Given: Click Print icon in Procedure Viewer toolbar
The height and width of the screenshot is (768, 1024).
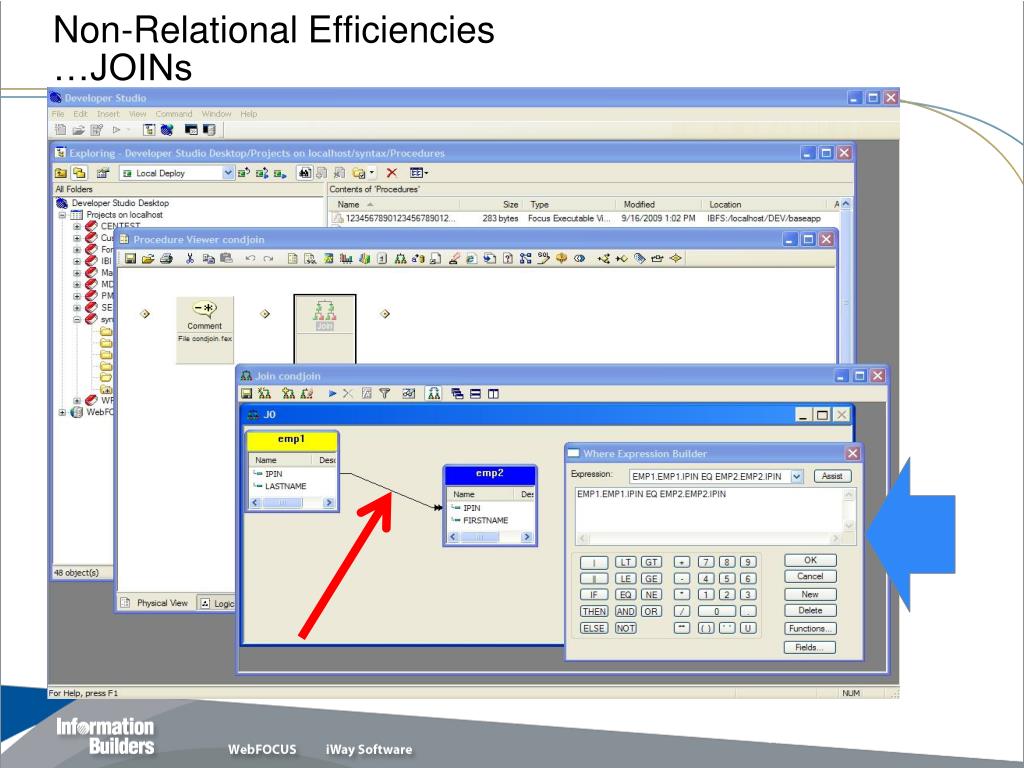Looking at the screenshot, I should tap(166, 259).
